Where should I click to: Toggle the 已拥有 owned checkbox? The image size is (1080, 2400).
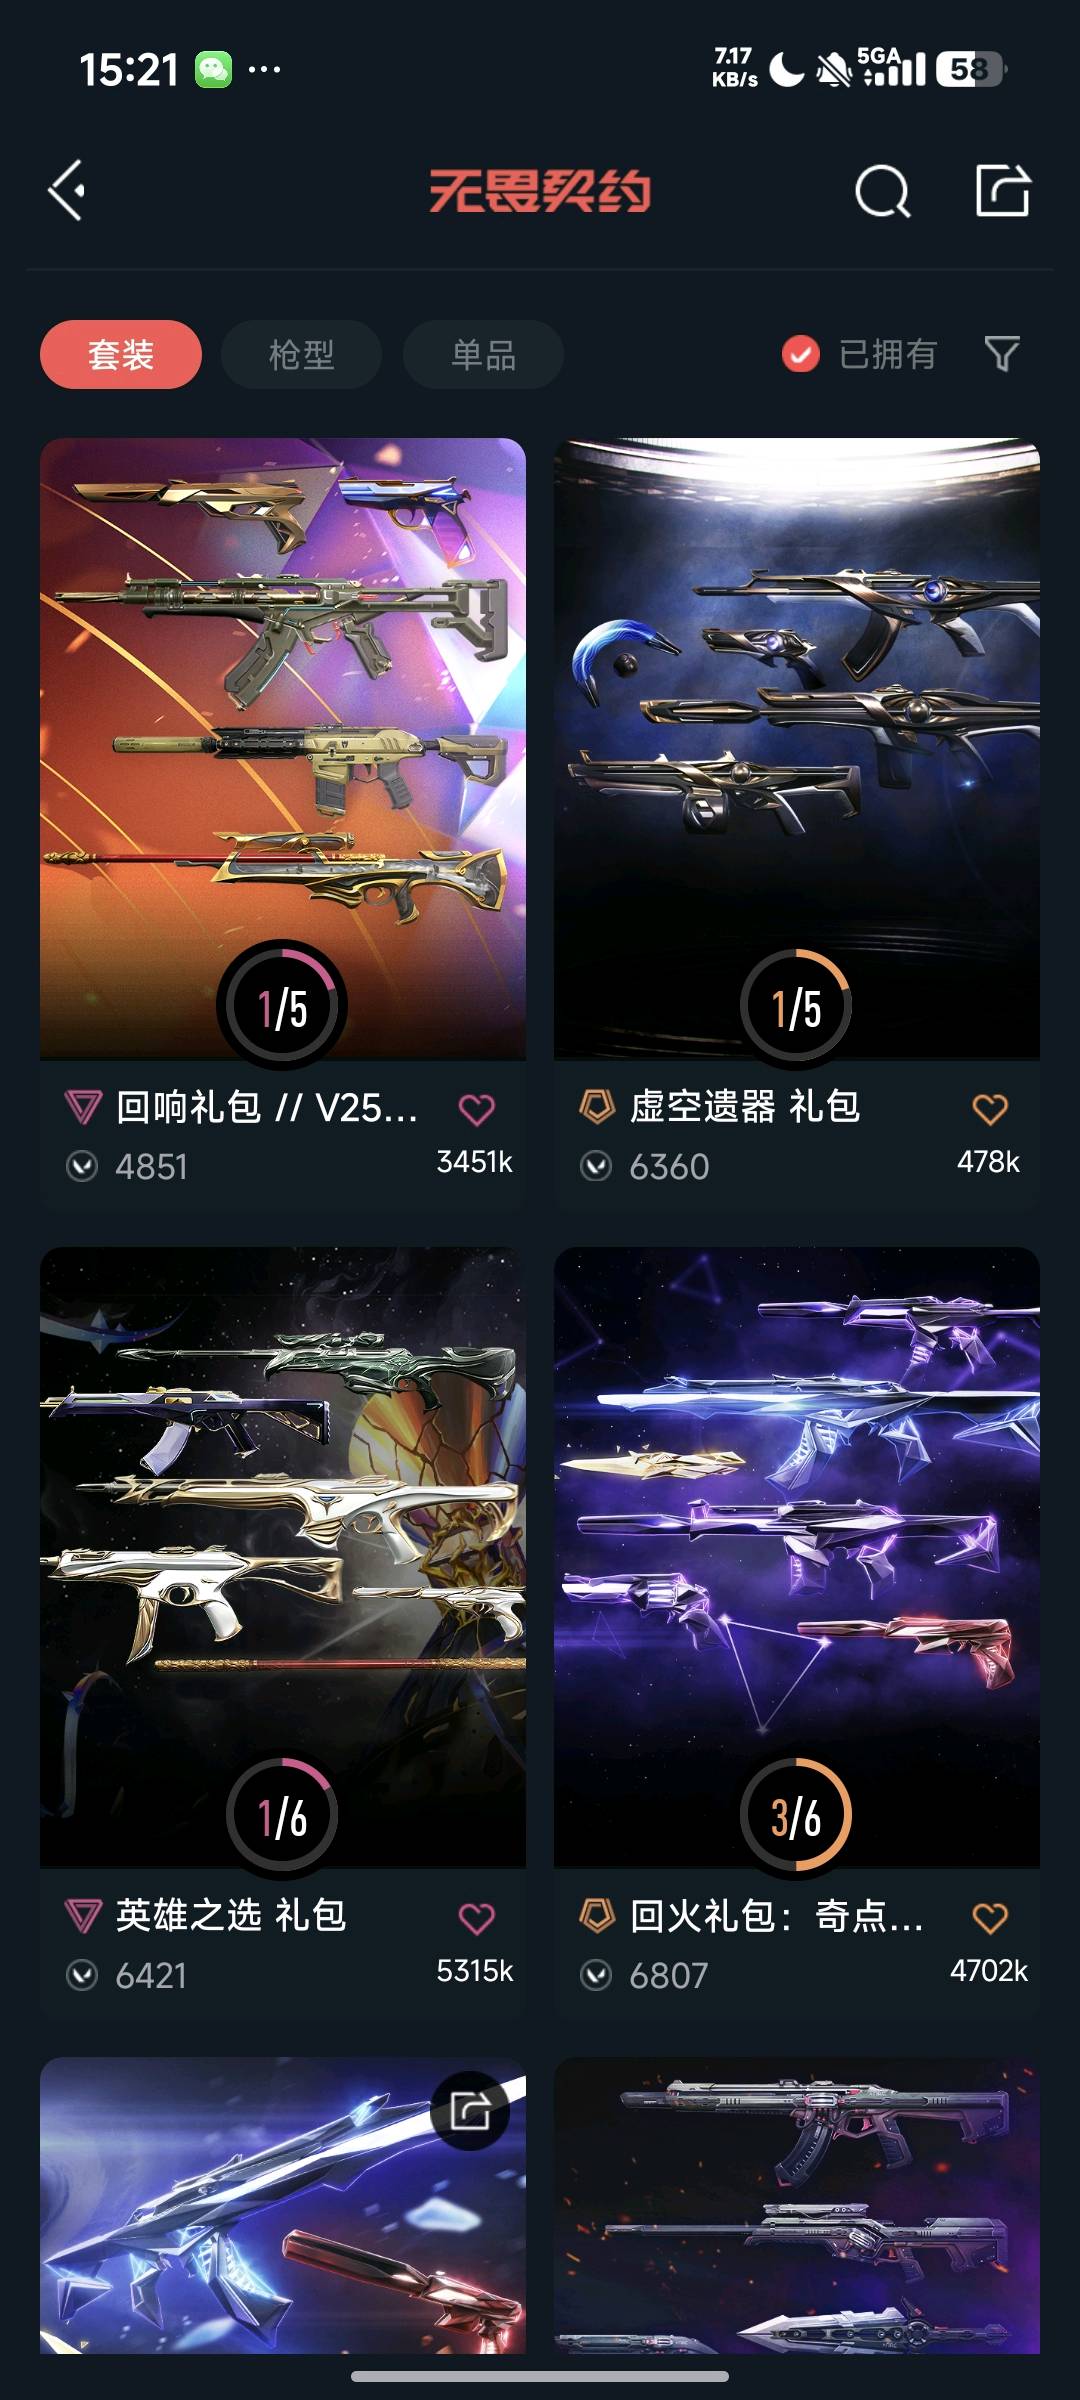coord(801,354)
